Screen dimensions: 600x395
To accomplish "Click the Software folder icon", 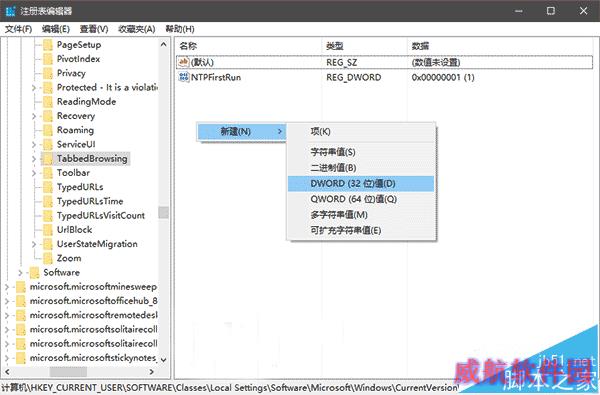I will click(34, 273).
